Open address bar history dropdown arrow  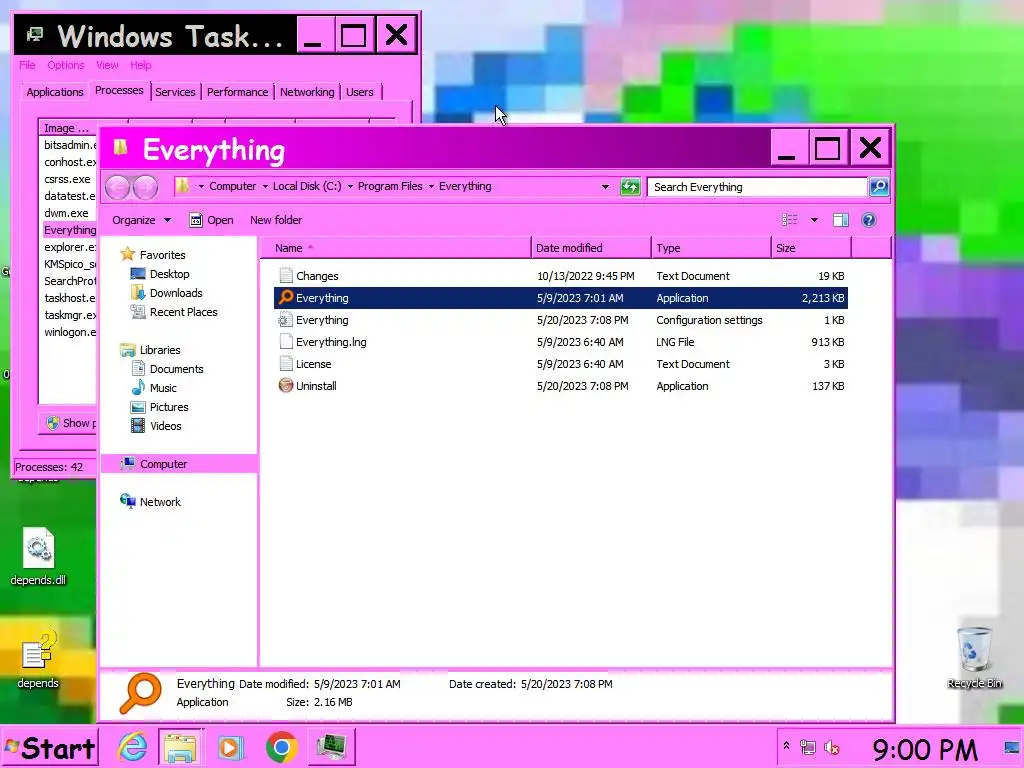pyautogui.click(x=605, y=187)
